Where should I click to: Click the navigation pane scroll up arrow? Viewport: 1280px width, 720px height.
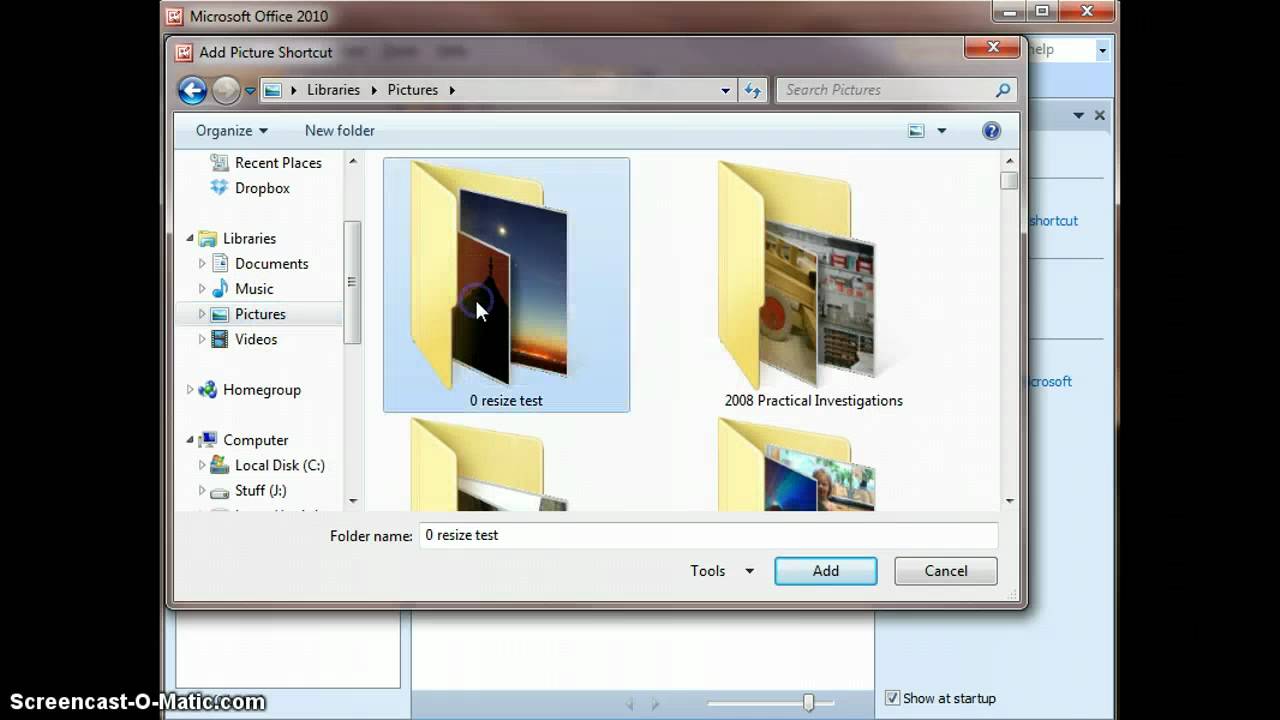click(x=352, y=161)
